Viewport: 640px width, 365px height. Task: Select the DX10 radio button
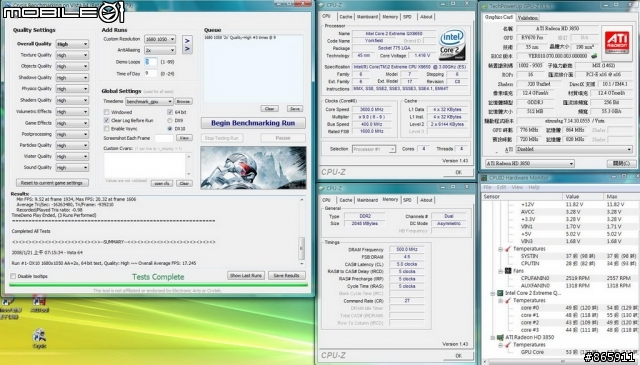[170, 129]
